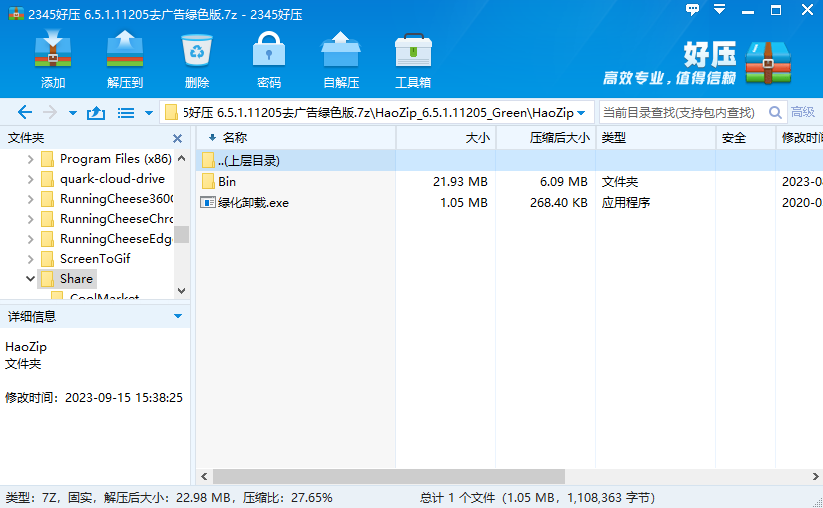Click the horizontal scrollbar left arrow
Screen dimensions: 823x508
[x=204, y=476]
